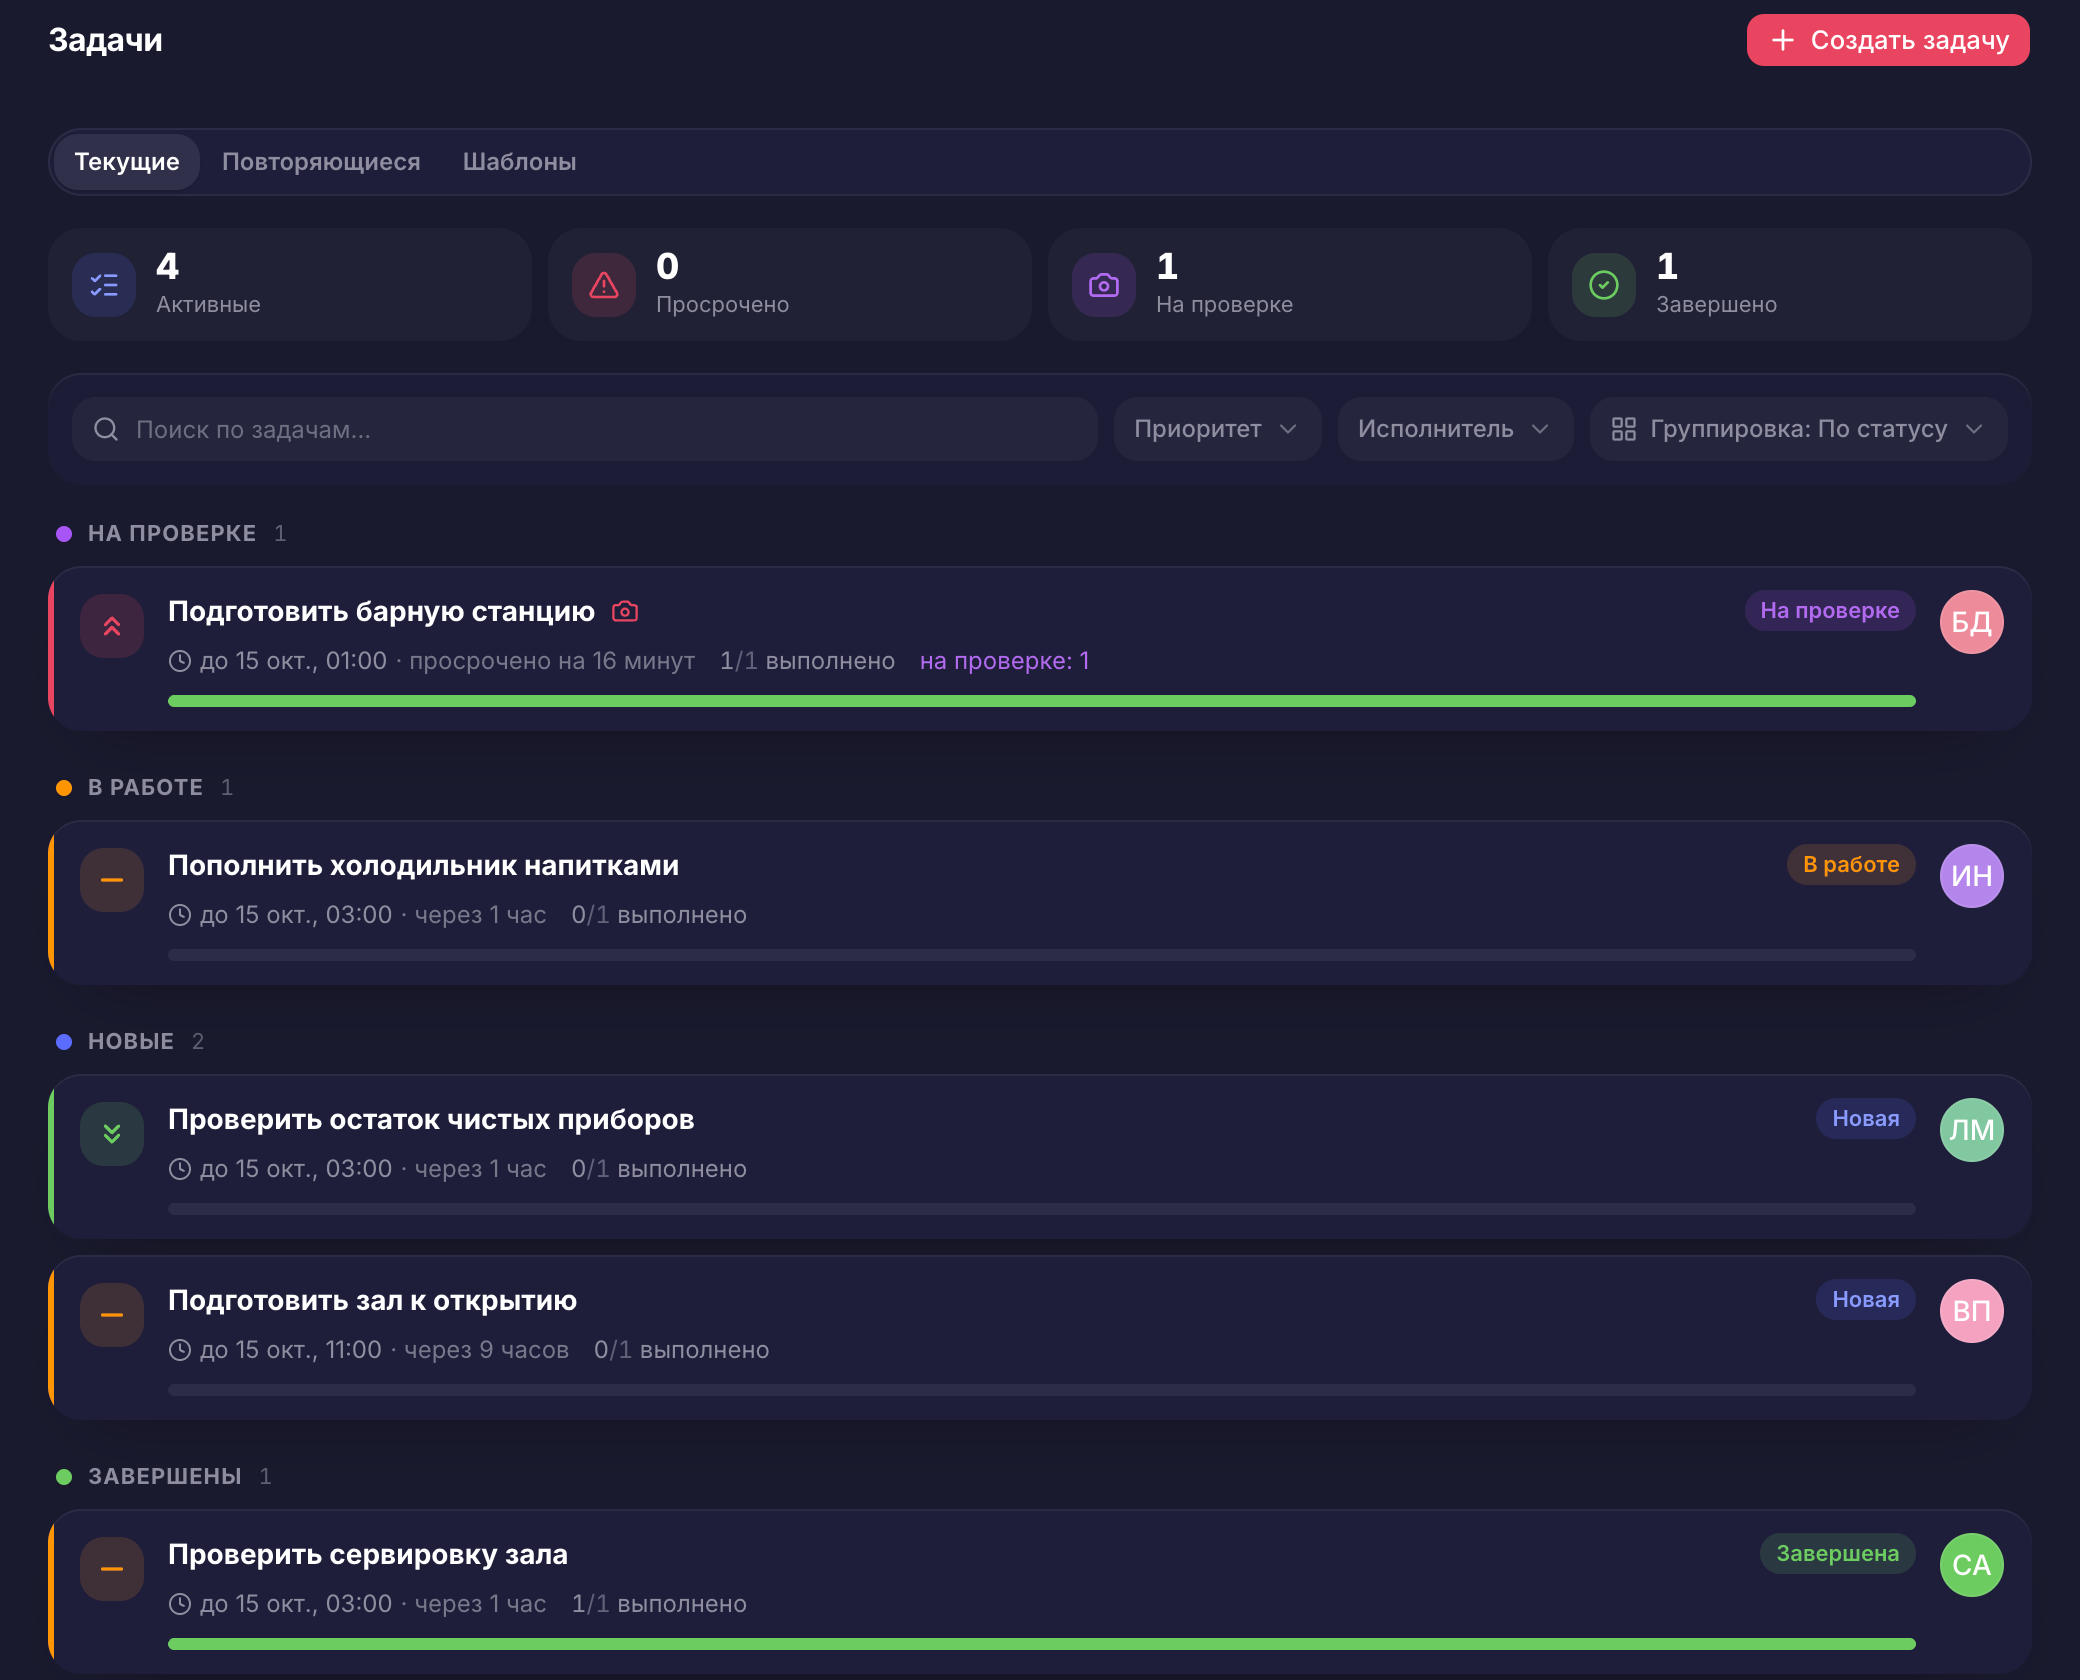Open the СА assignee avatar

[1972, 1565]
